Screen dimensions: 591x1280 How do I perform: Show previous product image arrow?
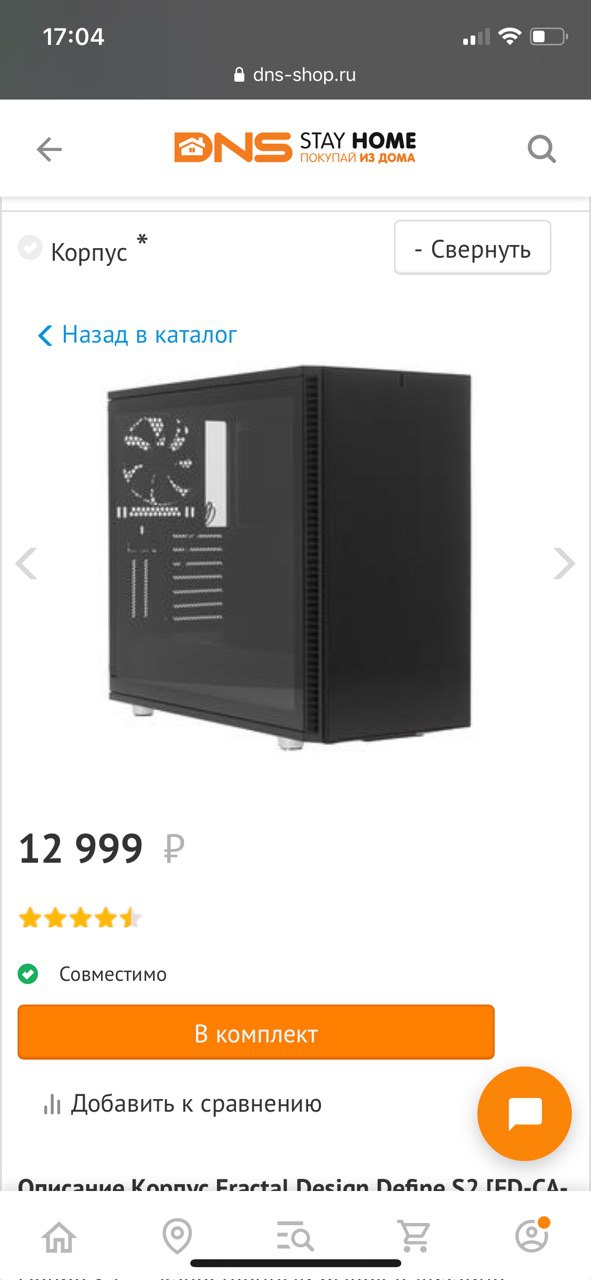26,563
